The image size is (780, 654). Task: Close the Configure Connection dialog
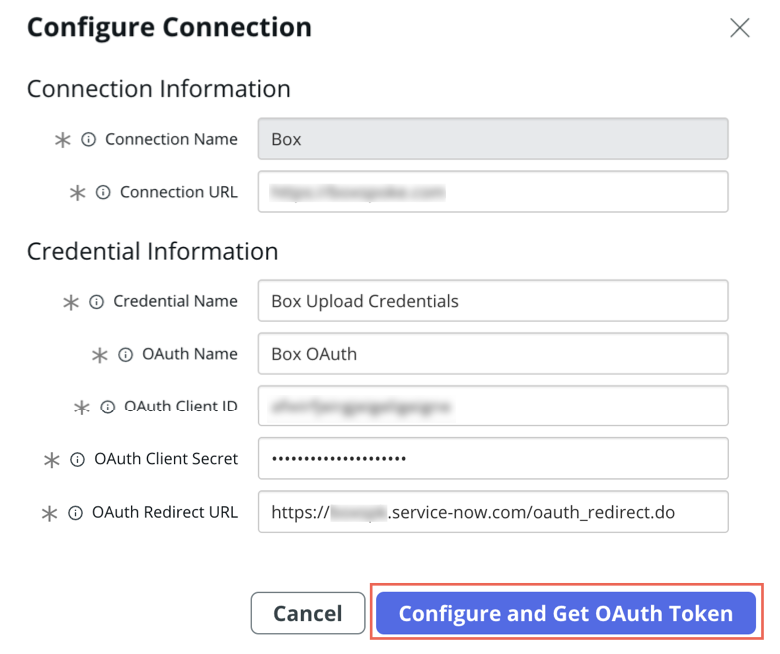739,28
